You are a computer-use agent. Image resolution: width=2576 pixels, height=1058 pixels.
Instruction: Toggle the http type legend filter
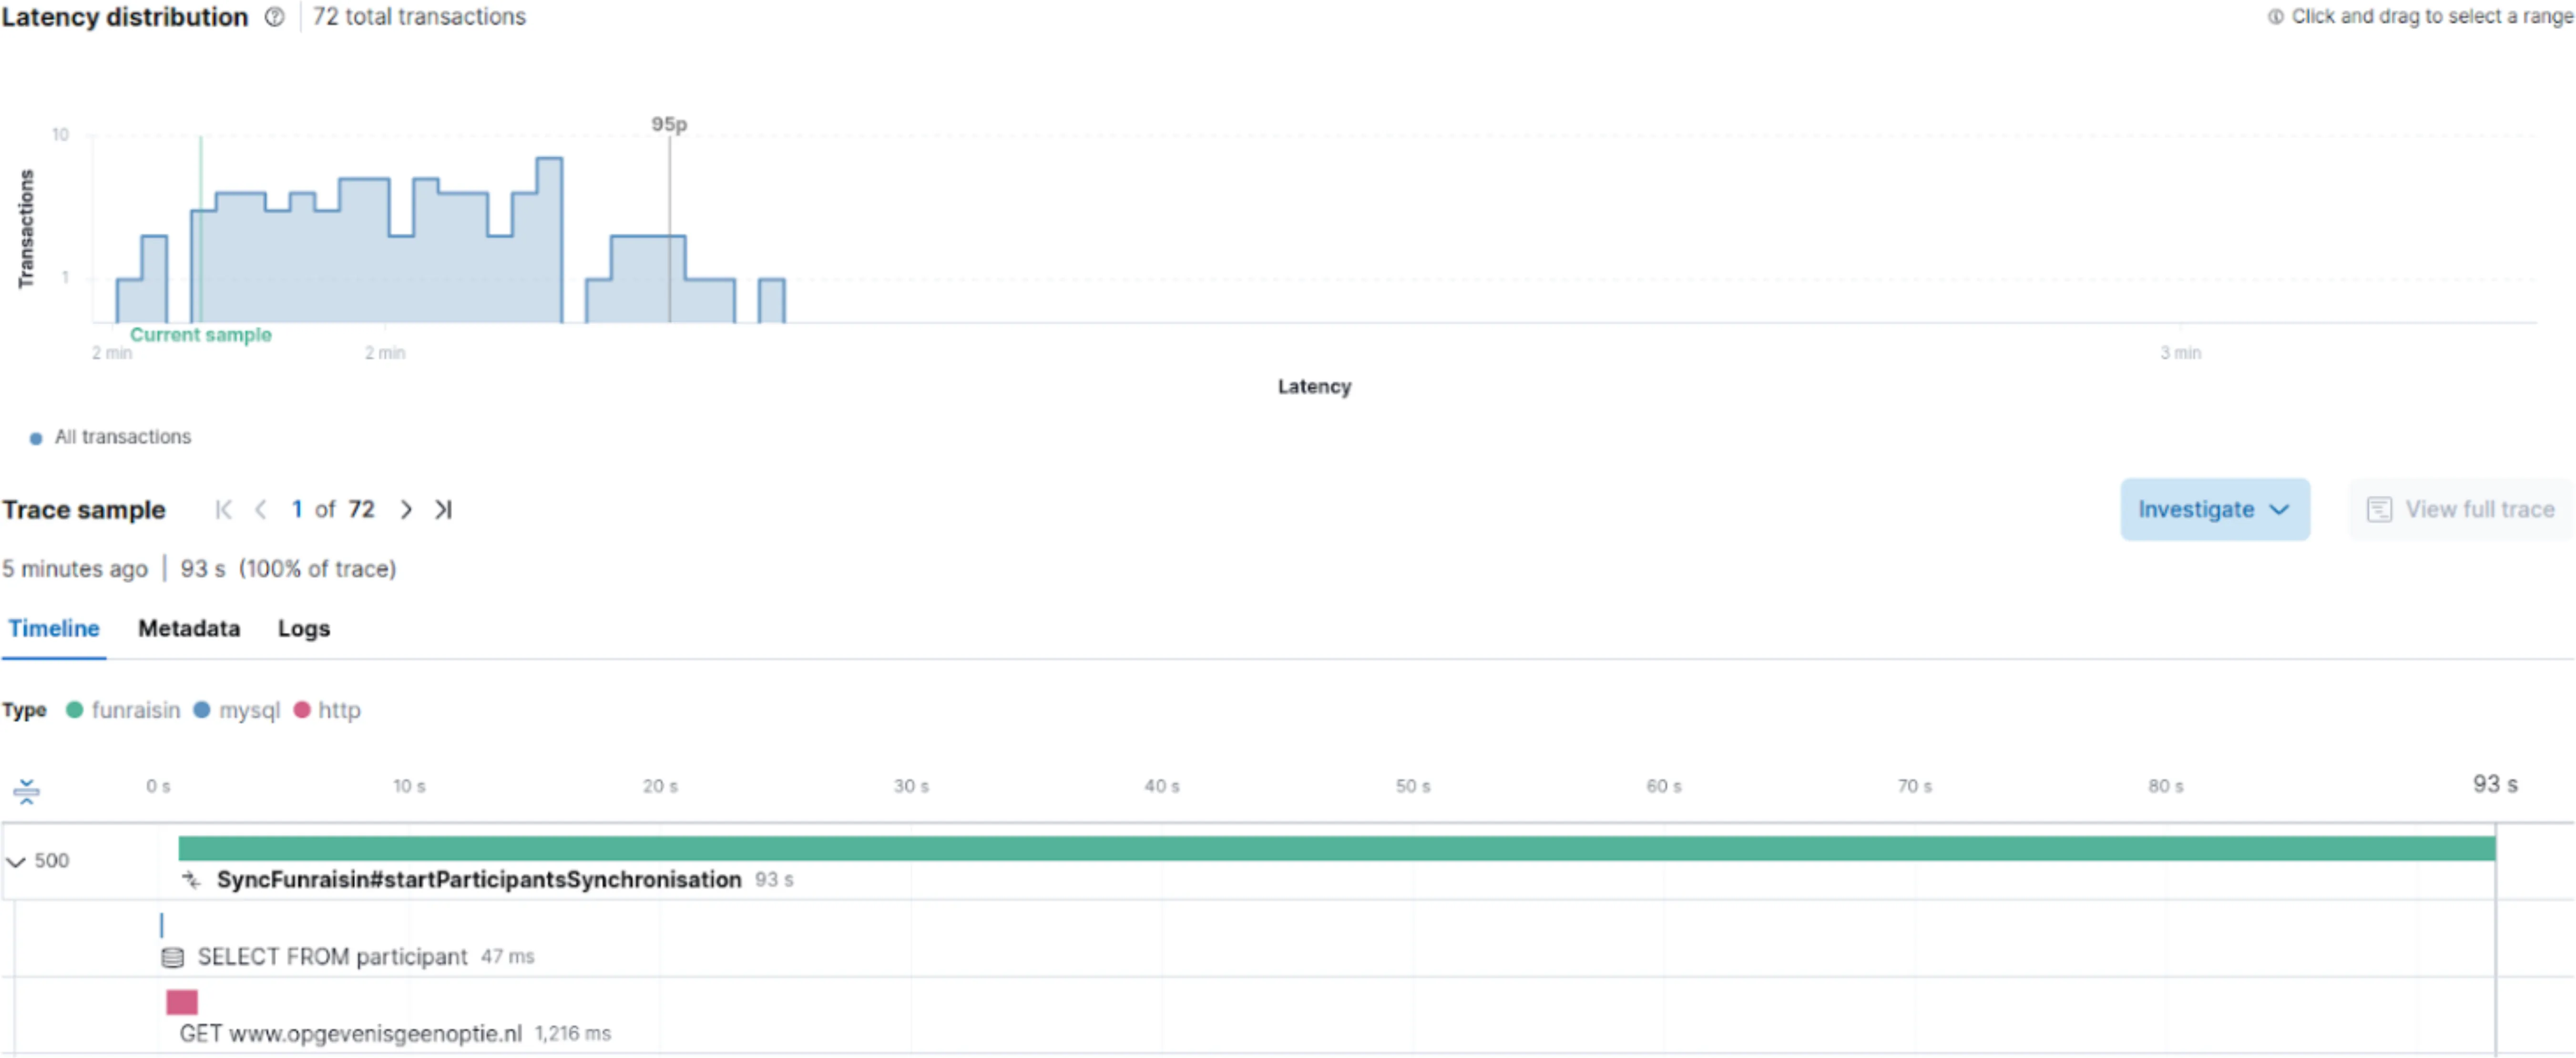[327, 711]
